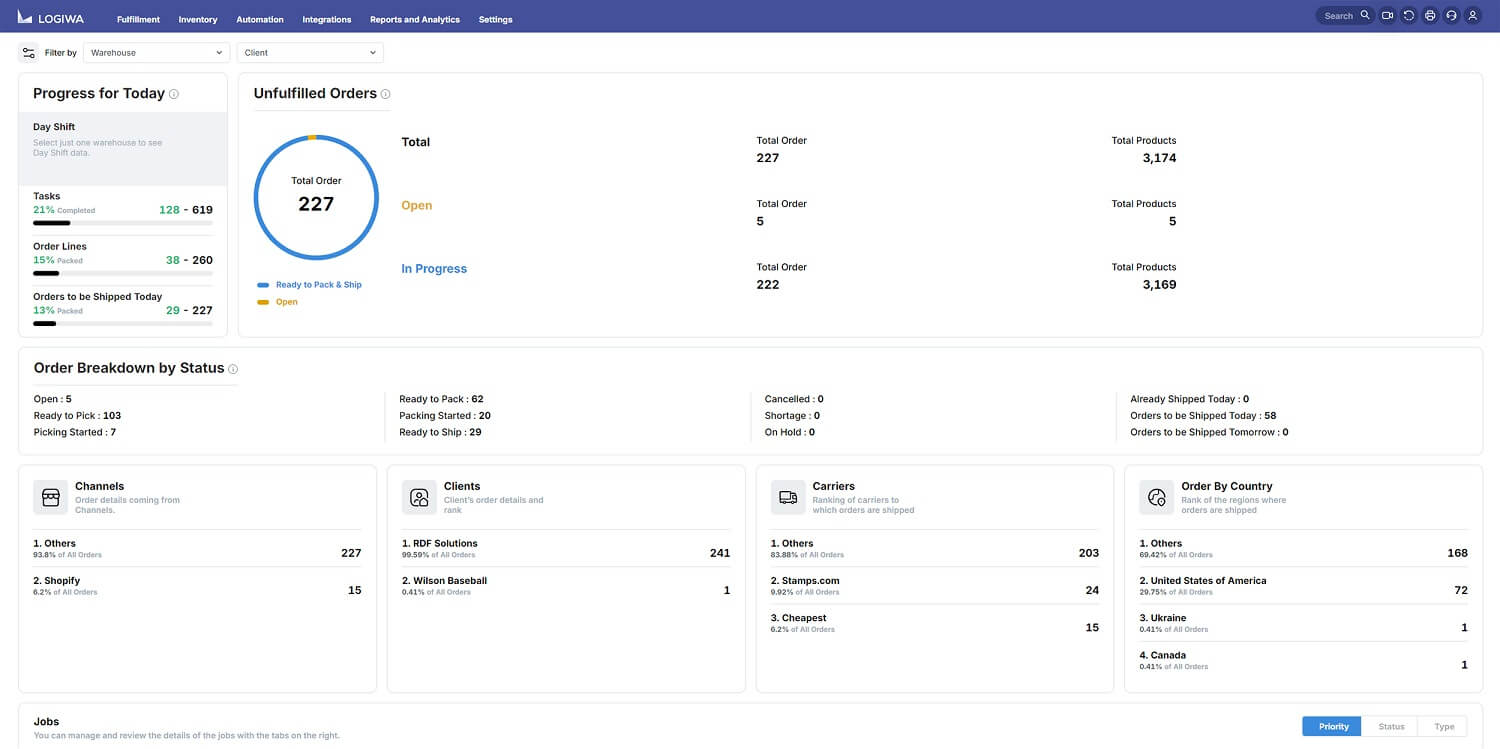Click the refresh icon in top bar
The height and width of the screenshot is (749, 1500).
1409,16
